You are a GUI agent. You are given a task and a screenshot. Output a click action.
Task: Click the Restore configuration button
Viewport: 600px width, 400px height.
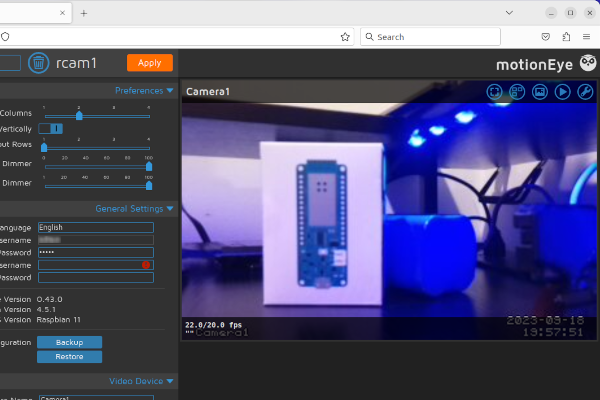(x=69, y=357)
